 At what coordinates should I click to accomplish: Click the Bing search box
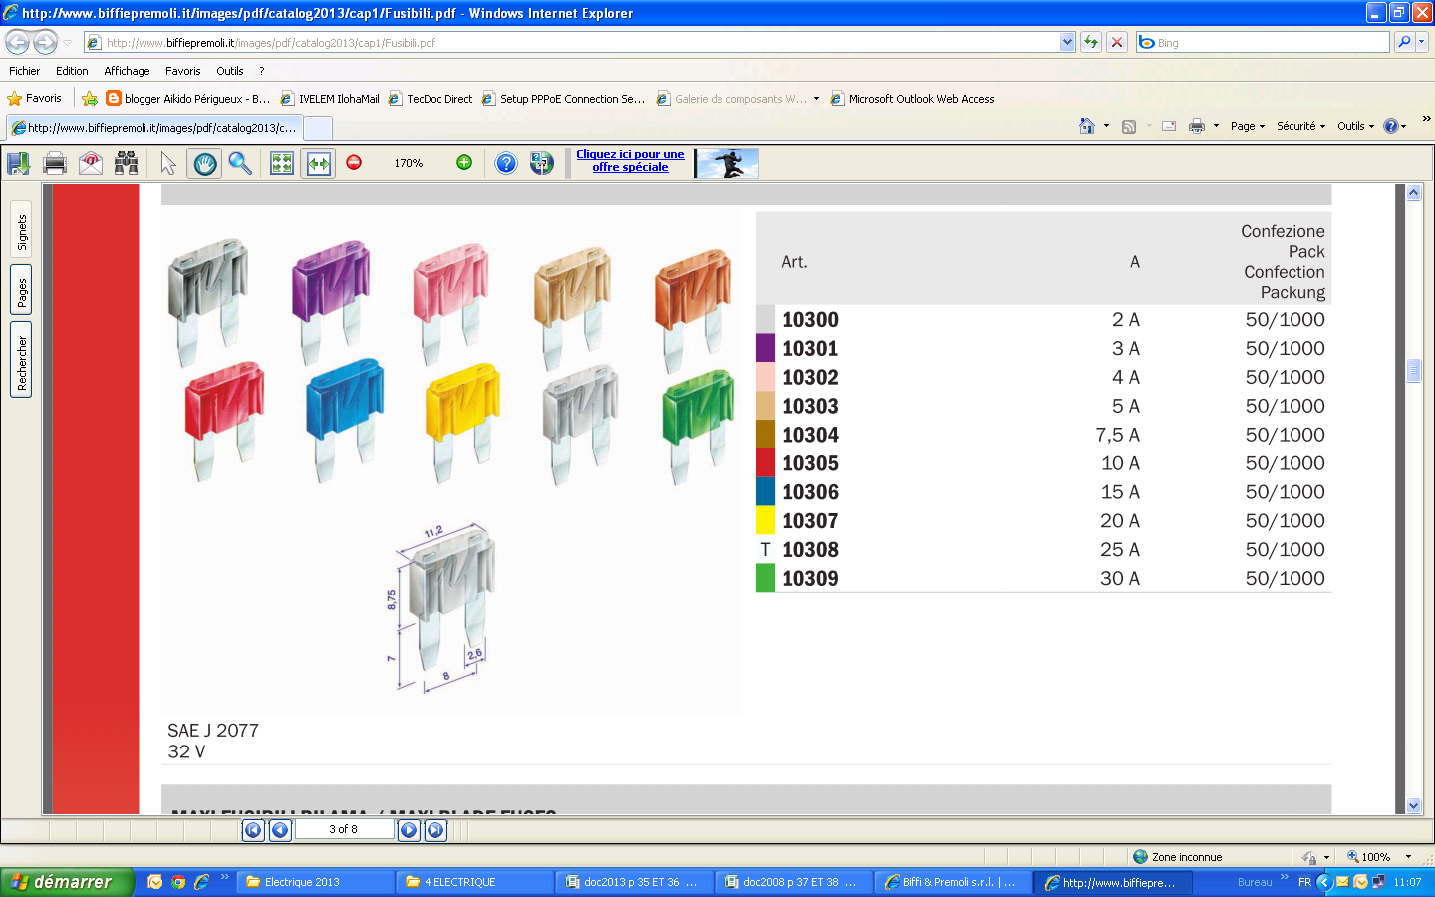pos(1262,42)
